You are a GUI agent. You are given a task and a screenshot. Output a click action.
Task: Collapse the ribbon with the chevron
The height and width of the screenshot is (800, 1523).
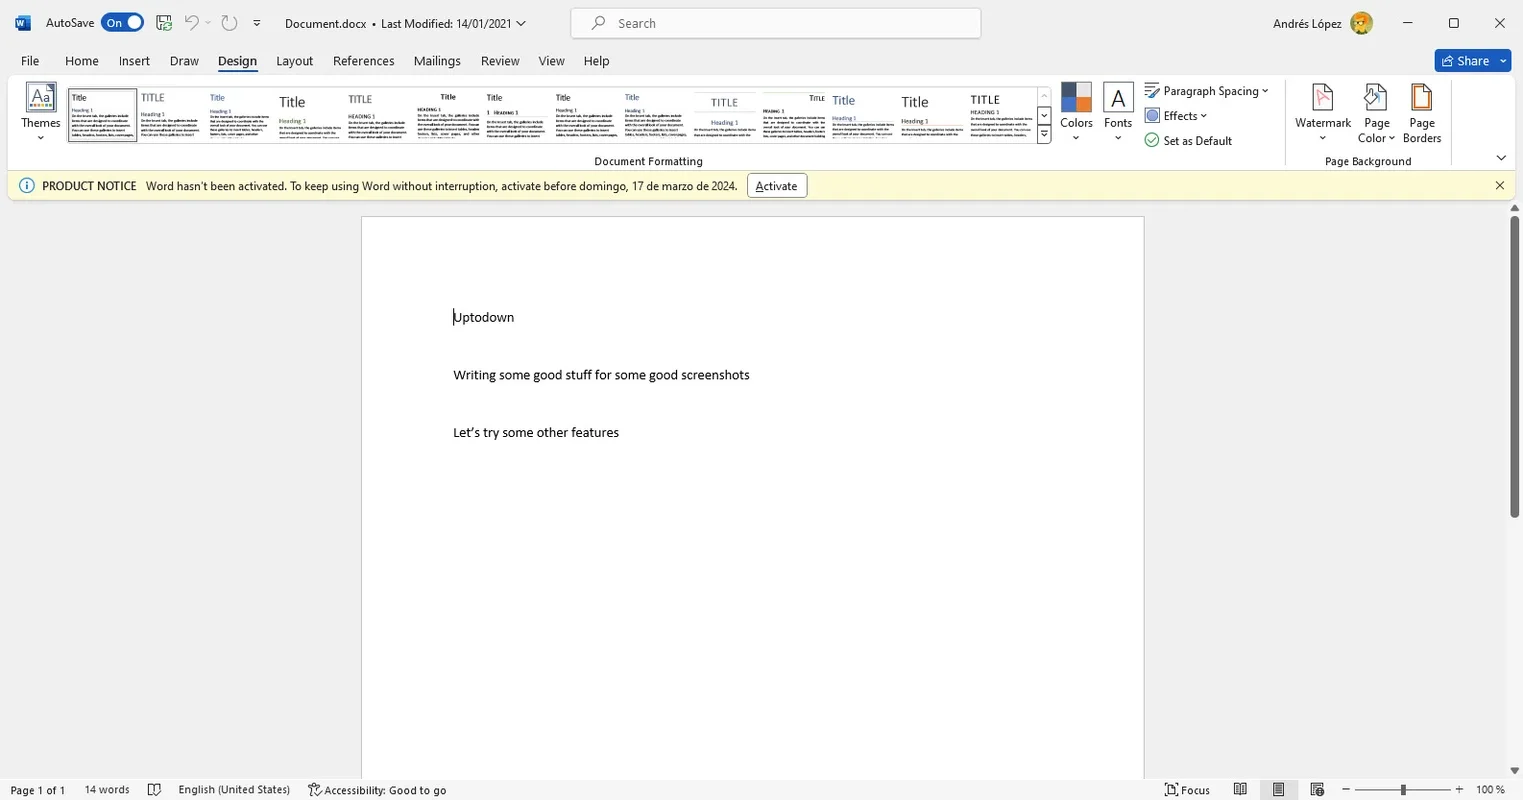click(x=1501, y=158)
